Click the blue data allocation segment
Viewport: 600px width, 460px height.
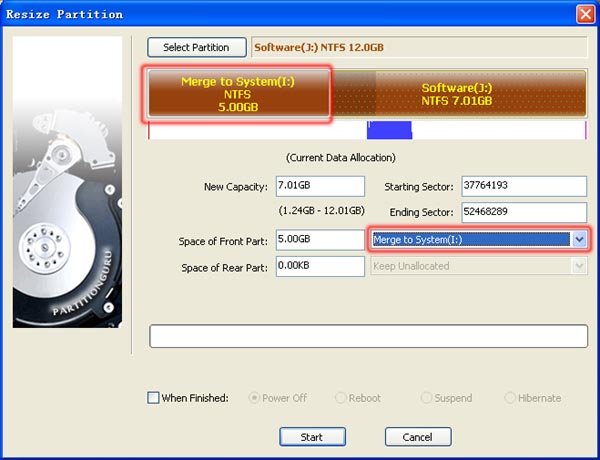pos(390,130)
